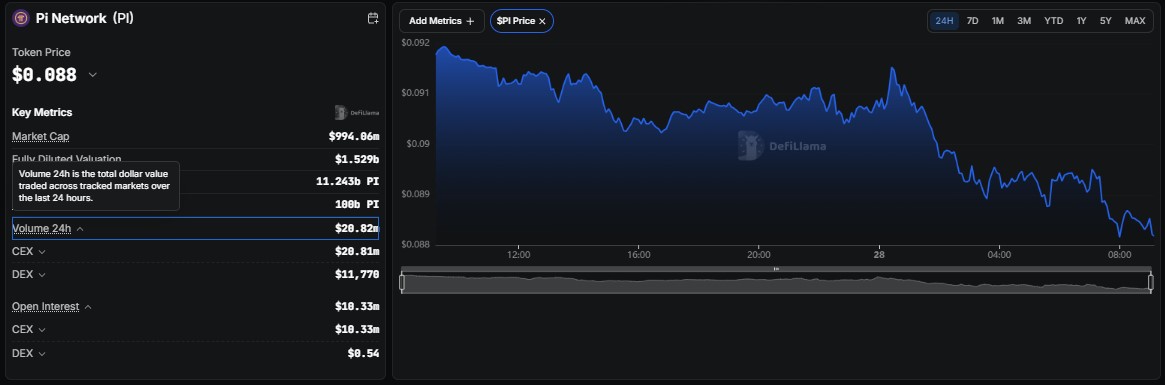Click the $994.06m market cap value
Image resolution: width=1165 pixels, height=385 pixels.
[354, 136]
